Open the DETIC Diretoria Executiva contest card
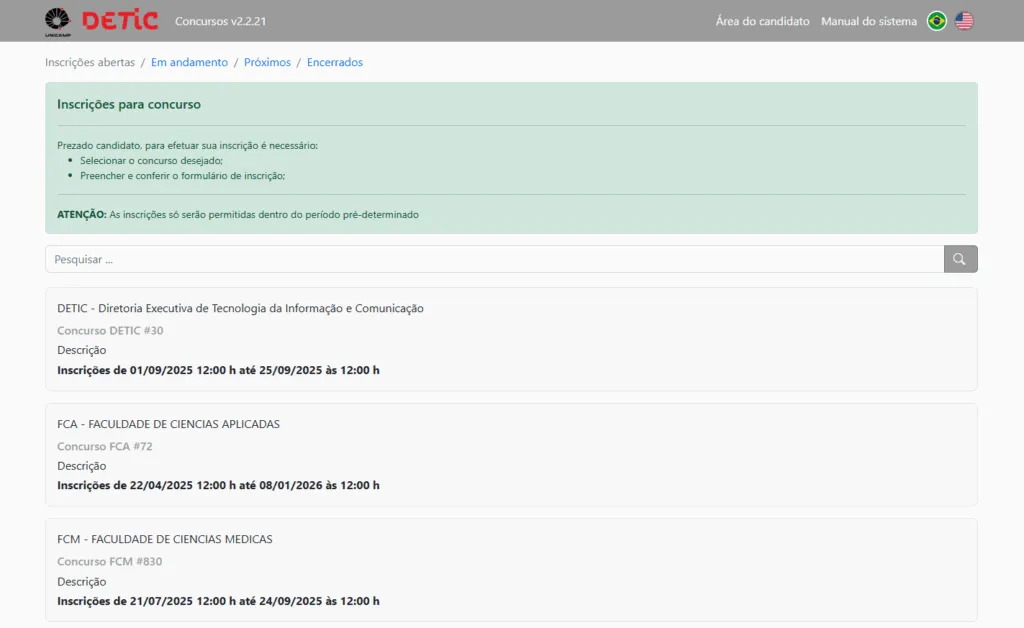The width and height of the screenshot is (1024, 628). click(240, 308)
